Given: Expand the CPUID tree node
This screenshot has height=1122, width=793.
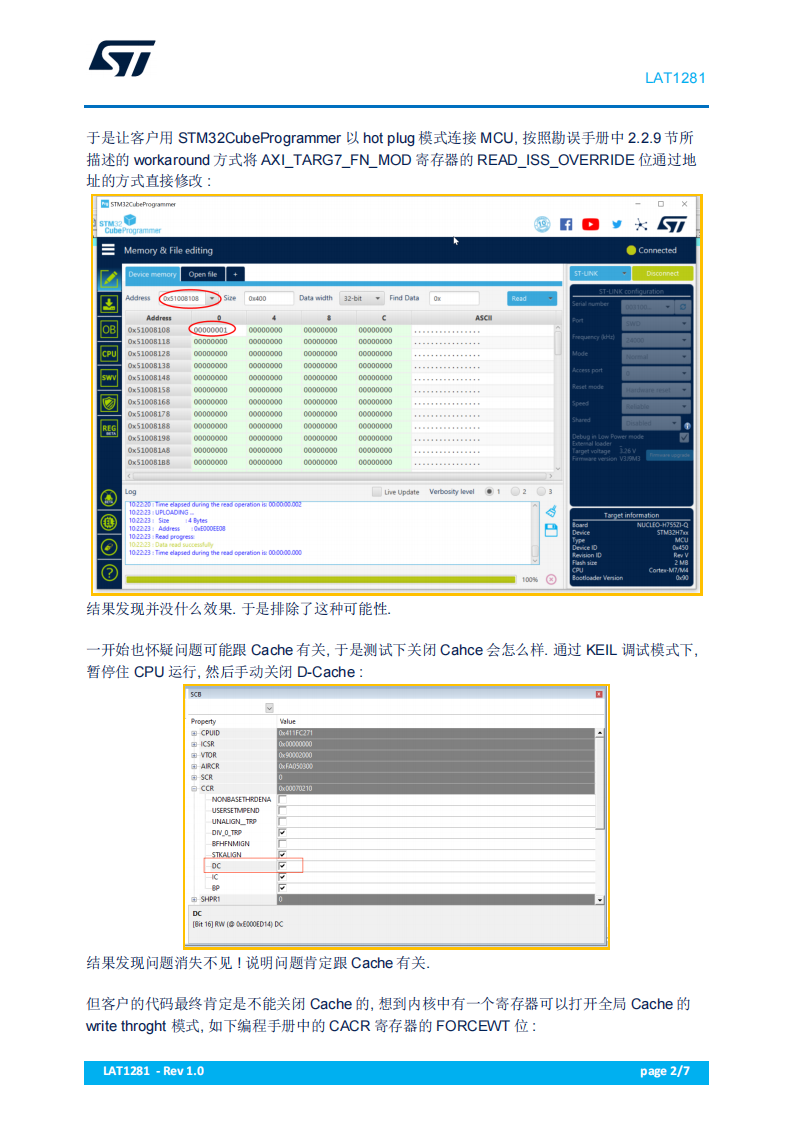Looking at the screenshot, I should [194, 733].
